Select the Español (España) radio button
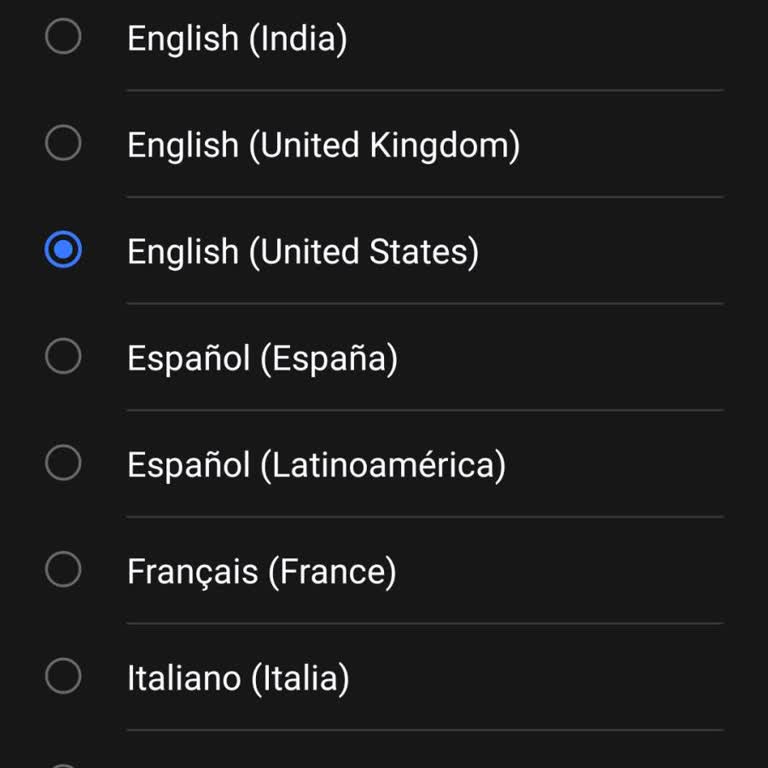Viewport: 768px width, 768px height. click(x=63, y=356)
